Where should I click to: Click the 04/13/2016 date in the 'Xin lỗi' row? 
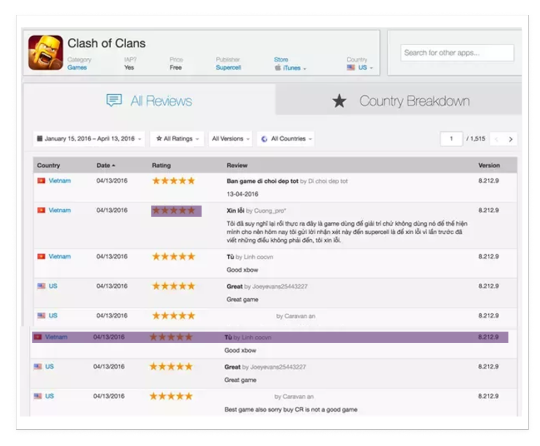tap(112, 210)
